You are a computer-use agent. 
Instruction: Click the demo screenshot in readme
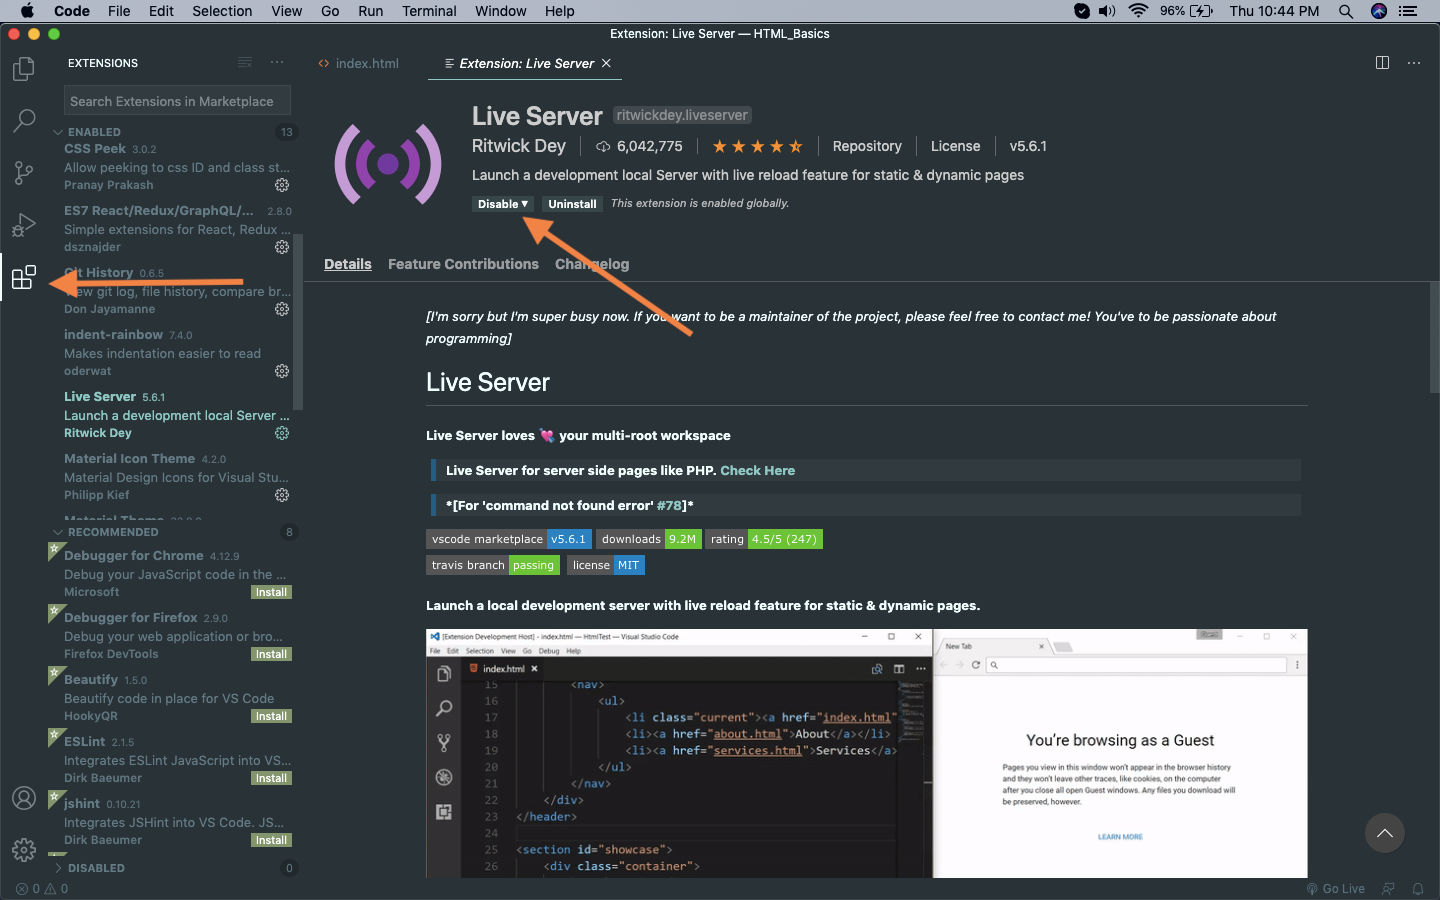(866, 753)
